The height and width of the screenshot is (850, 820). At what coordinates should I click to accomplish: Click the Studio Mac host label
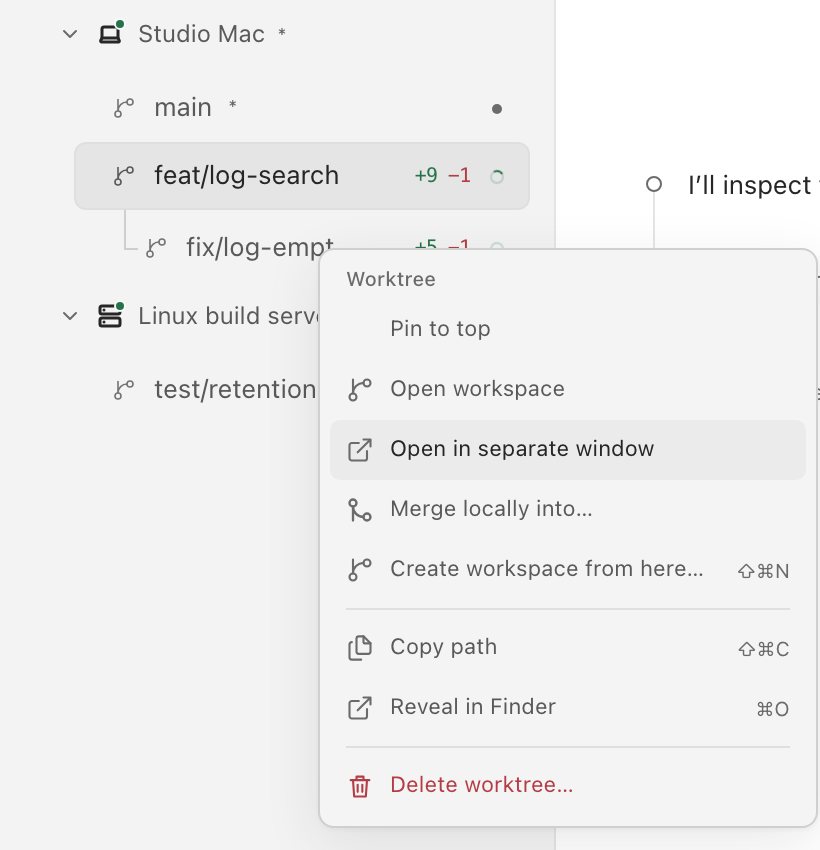tap(202, 34)
